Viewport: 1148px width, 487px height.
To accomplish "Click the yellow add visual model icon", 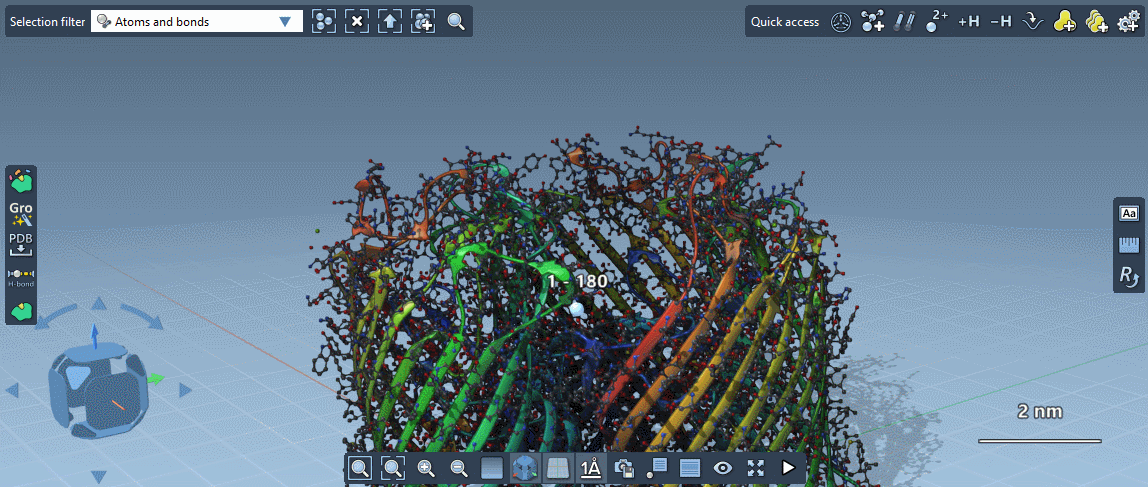I will [x=1065, y=22].
